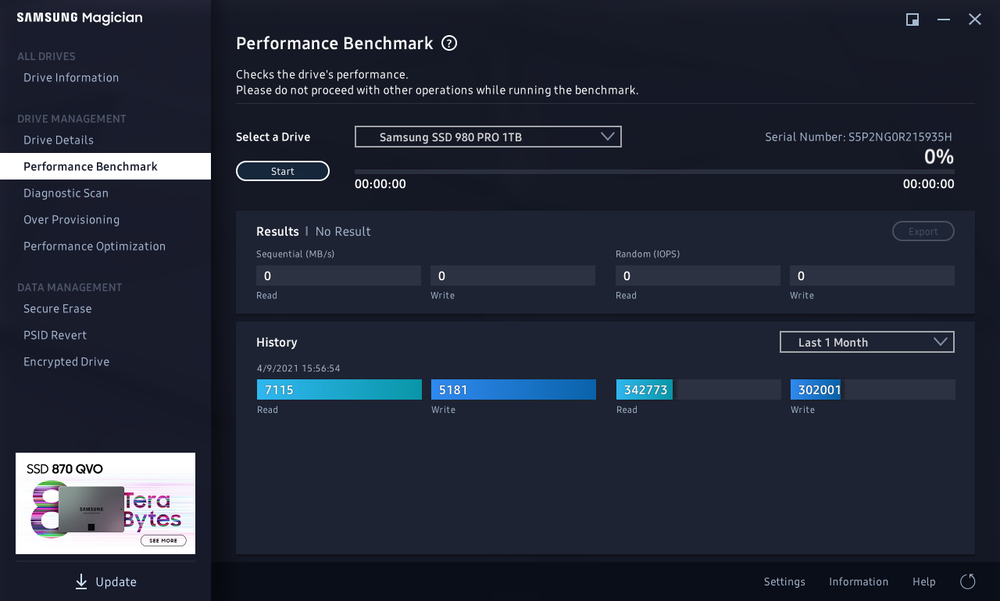Open Secure Erase option
This screenshot has height=601, width=1000.
(57, 309)
